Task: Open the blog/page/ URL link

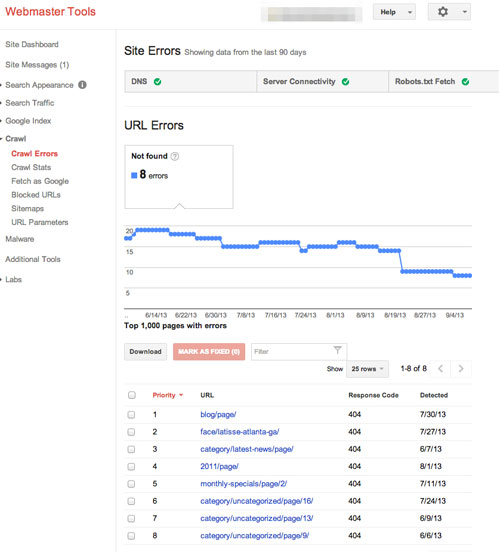Action: click(x=218, y=415)
